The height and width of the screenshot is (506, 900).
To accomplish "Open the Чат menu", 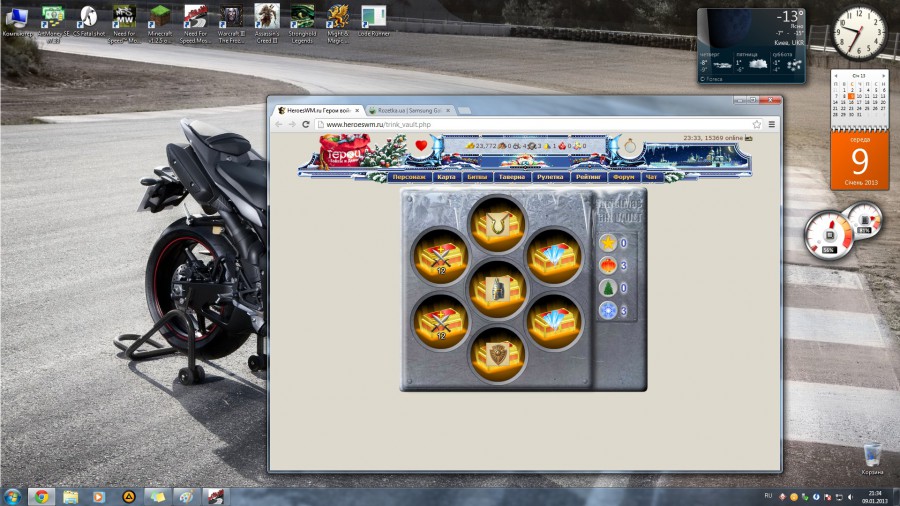I will (651, 177).
